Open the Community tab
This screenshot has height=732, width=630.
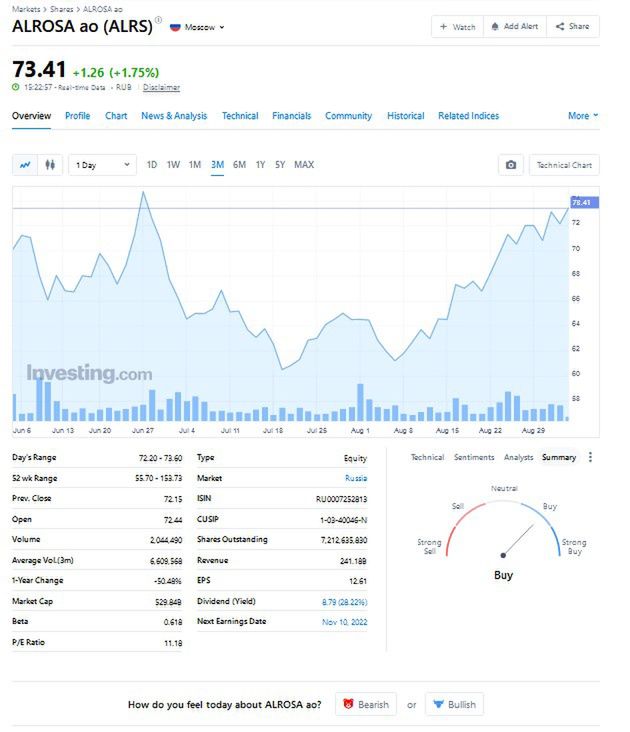pyautogui.click(x=349, y=116)
